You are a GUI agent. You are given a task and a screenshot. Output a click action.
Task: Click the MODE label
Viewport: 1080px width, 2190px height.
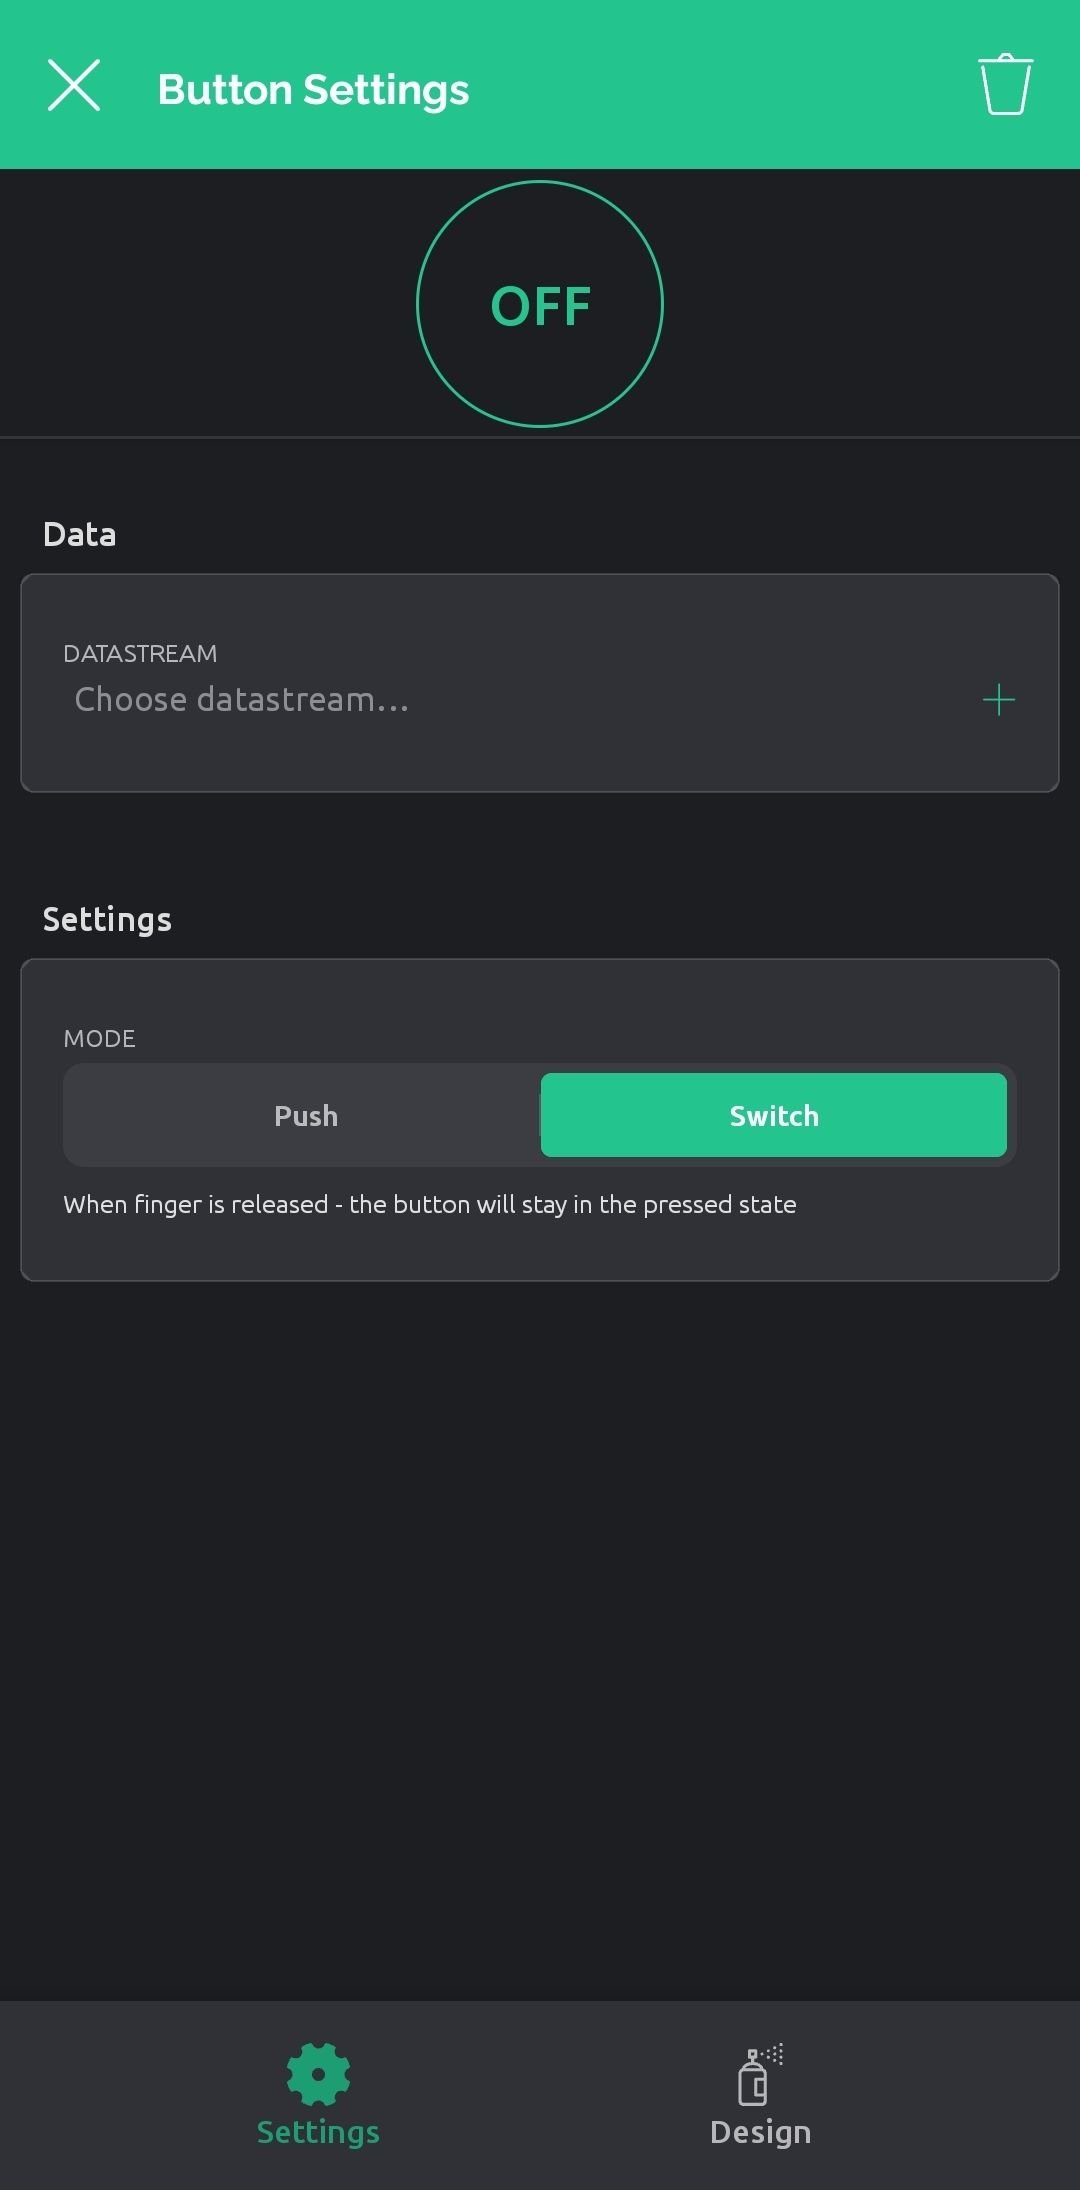(x=99, y=1039)
